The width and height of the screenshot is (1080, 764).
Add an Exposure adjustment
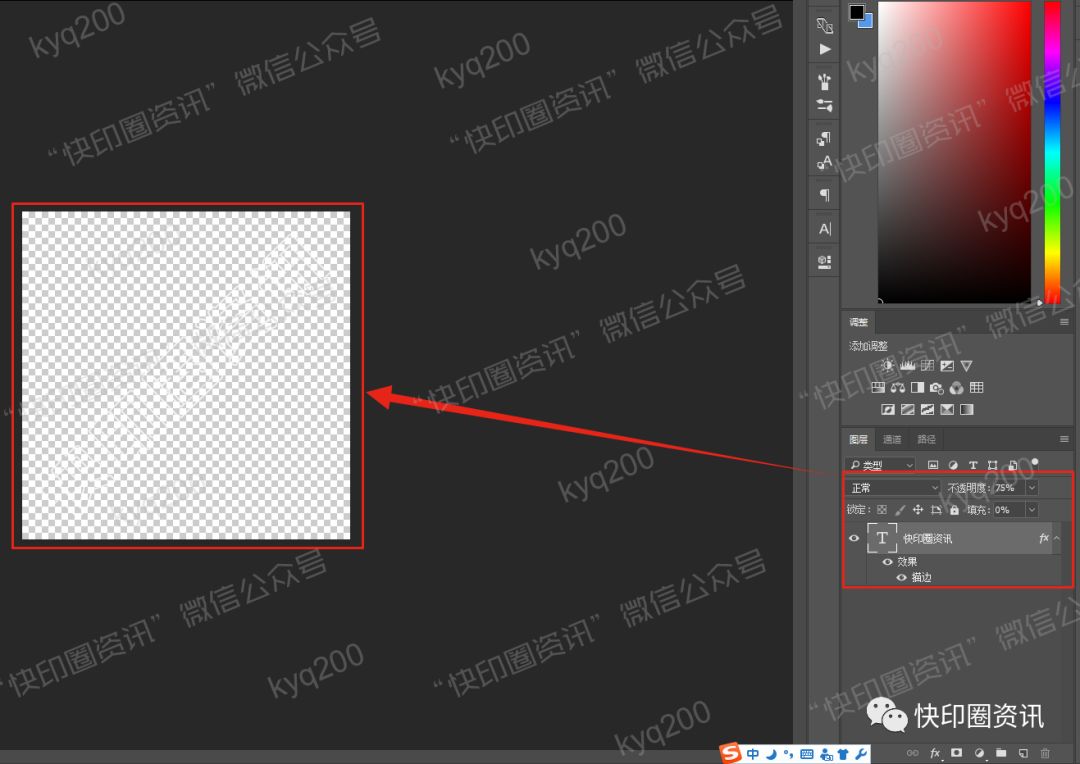(948, 366)
